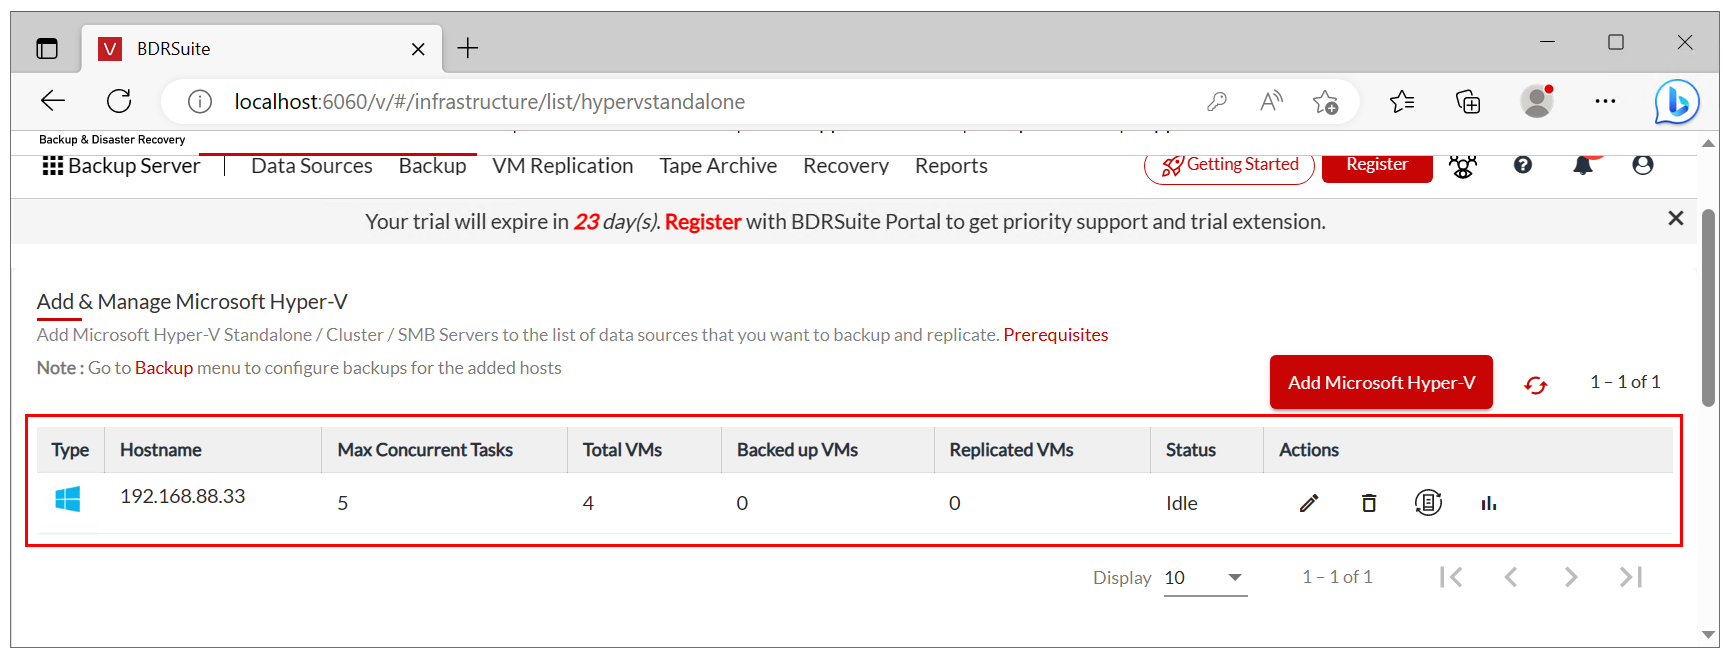
Task: Open the VM Replication menu
Action: pos(563,166)
